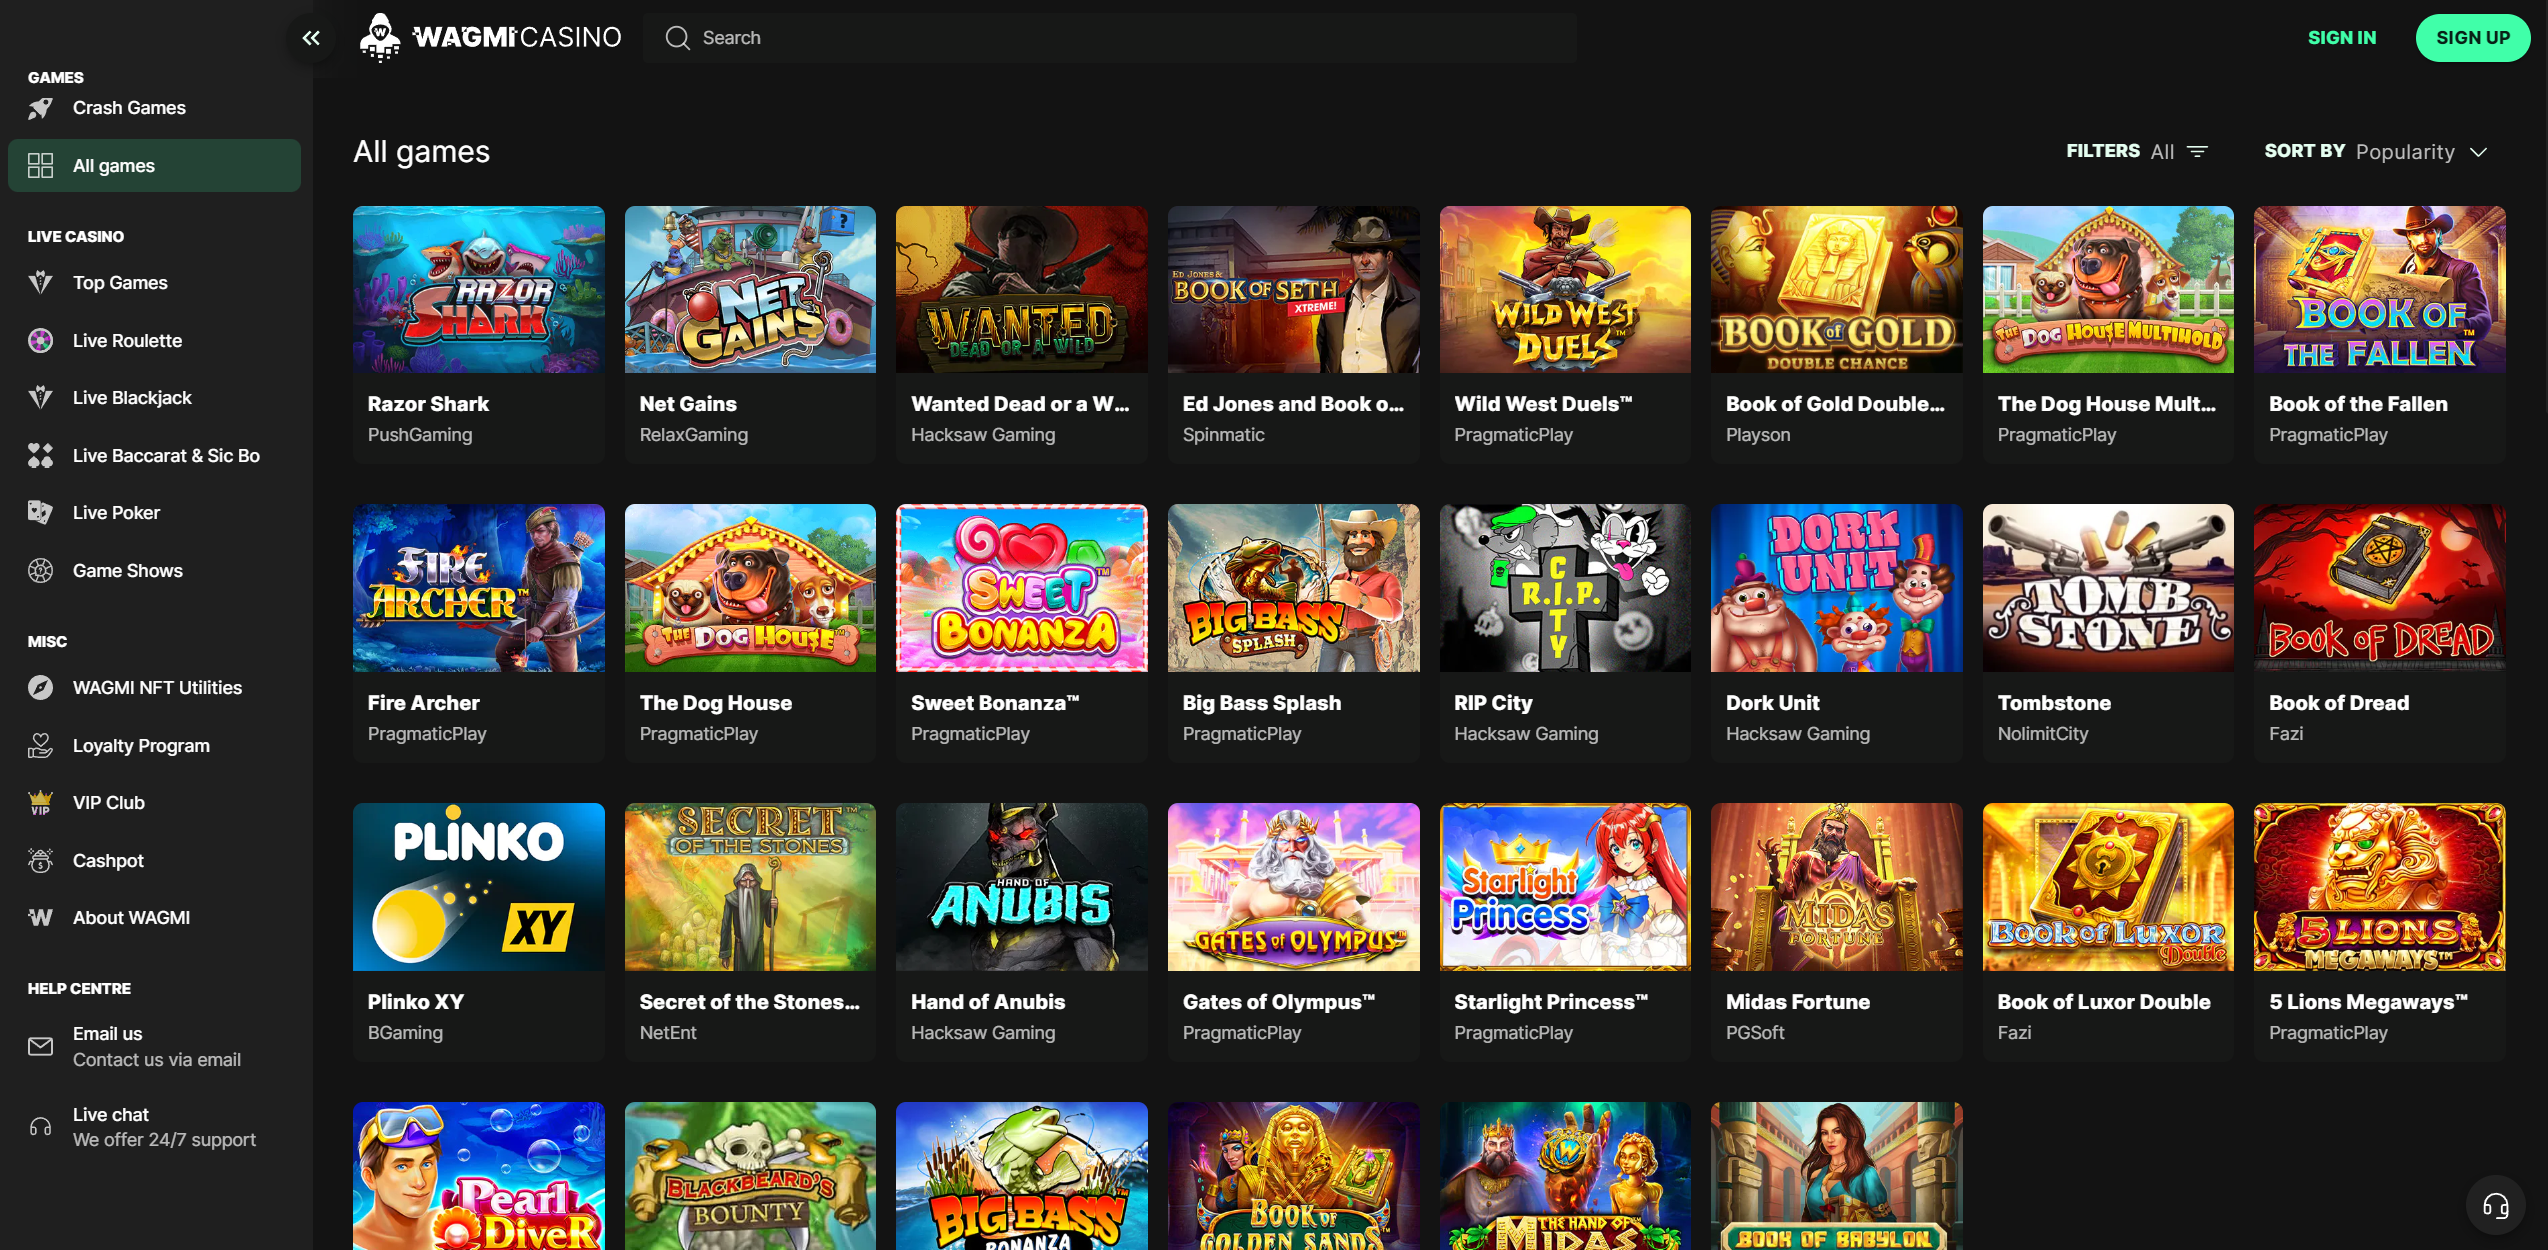Expand sort options via chevron arrow

coord(2478,153)
